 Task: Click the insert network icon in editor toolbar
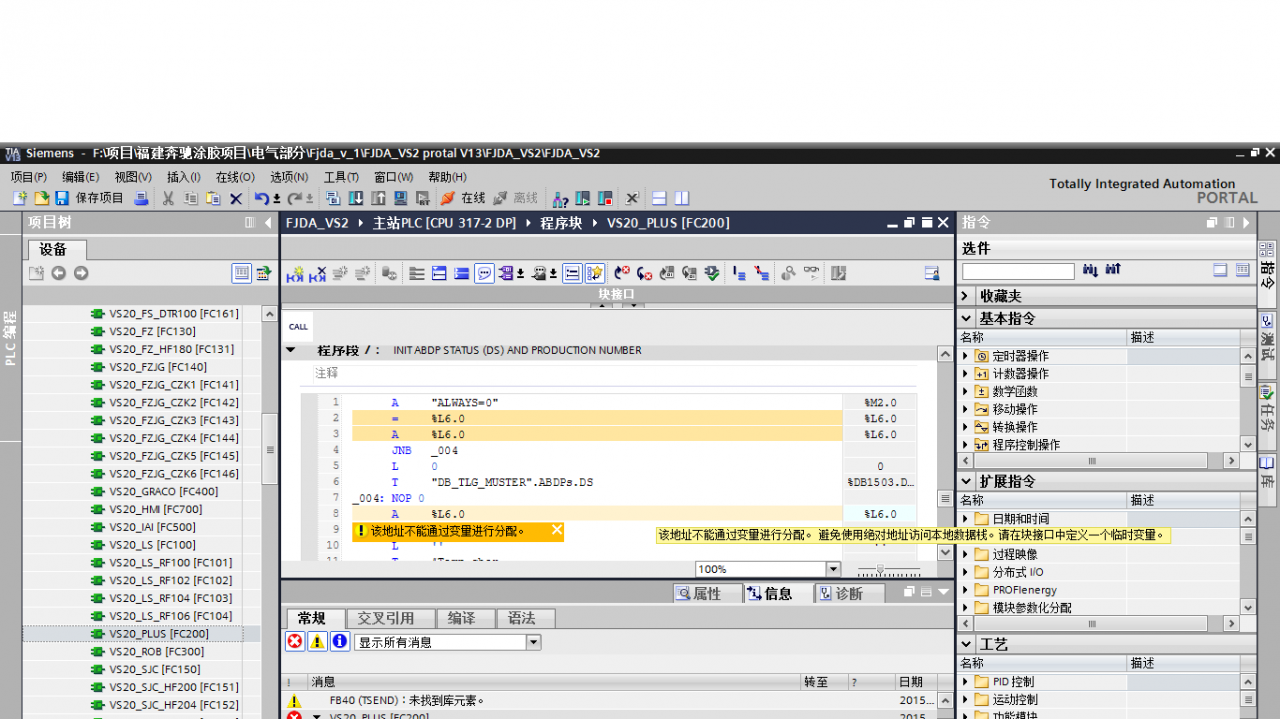[x=296, y=273]
